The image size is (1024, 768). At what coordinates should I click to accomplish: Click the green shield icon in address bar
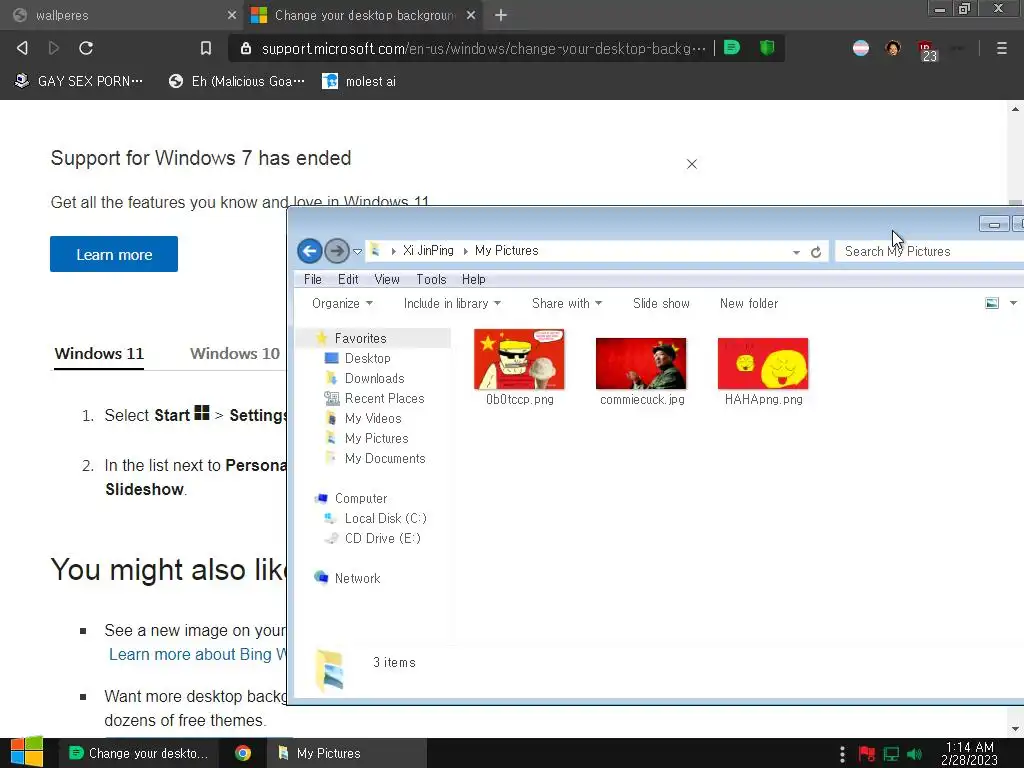click(767, 48)
